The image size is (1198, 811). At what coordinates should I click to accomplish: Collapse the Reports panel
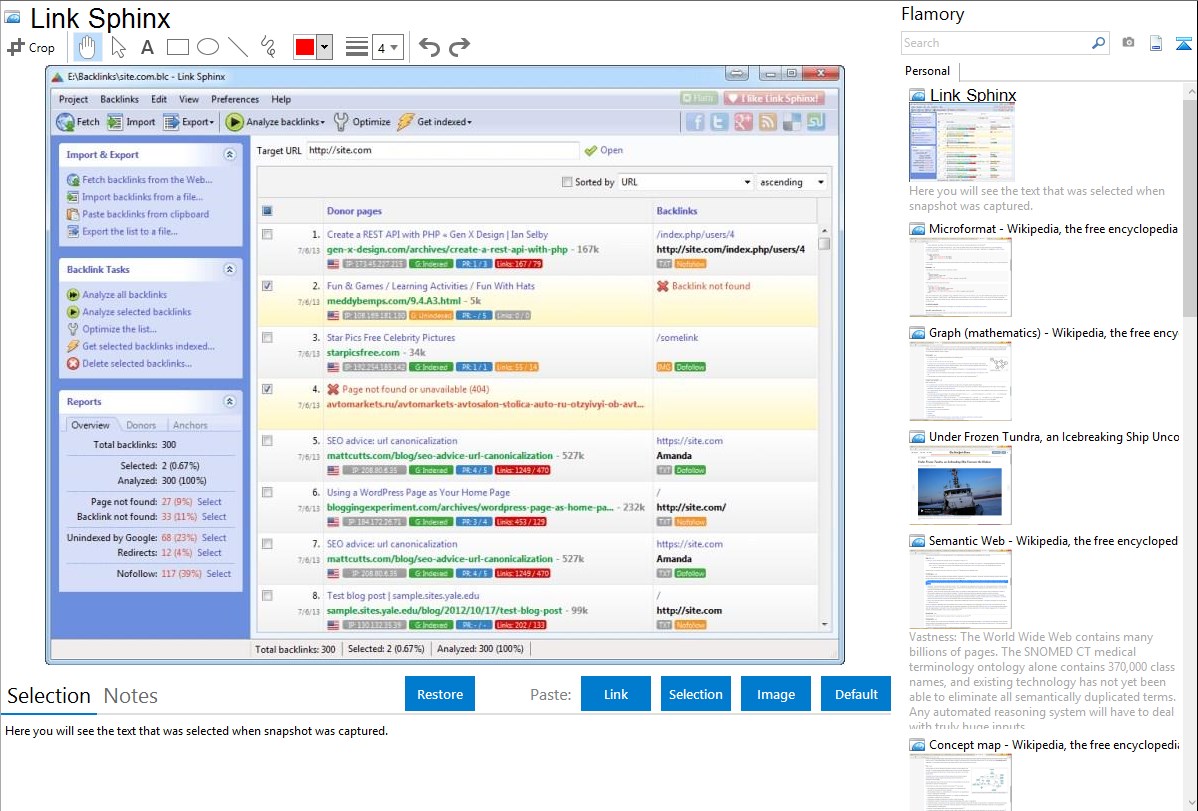coord(229,401)
